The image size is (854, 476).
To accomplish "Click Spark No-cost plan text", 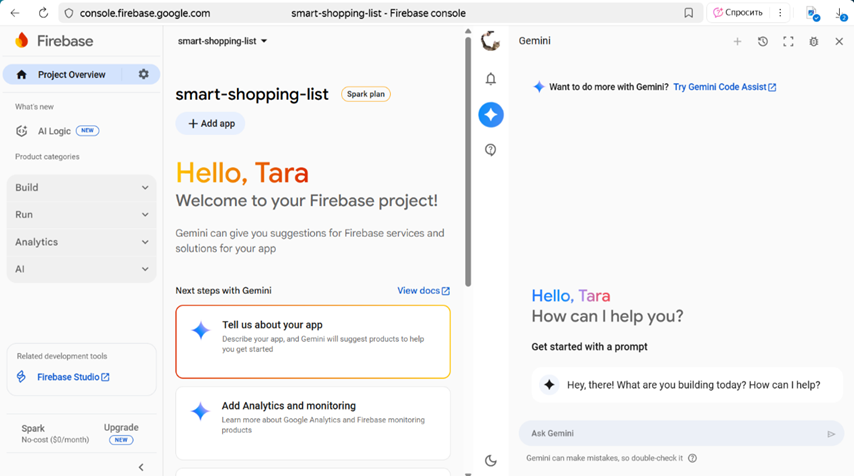I will pos(54,434).
